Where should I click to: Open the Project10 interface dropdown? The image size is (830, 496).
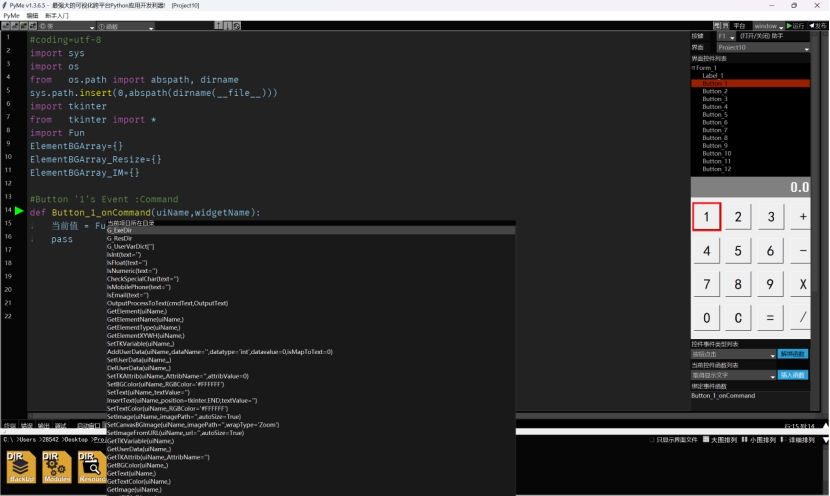click(x=763, y=48)
